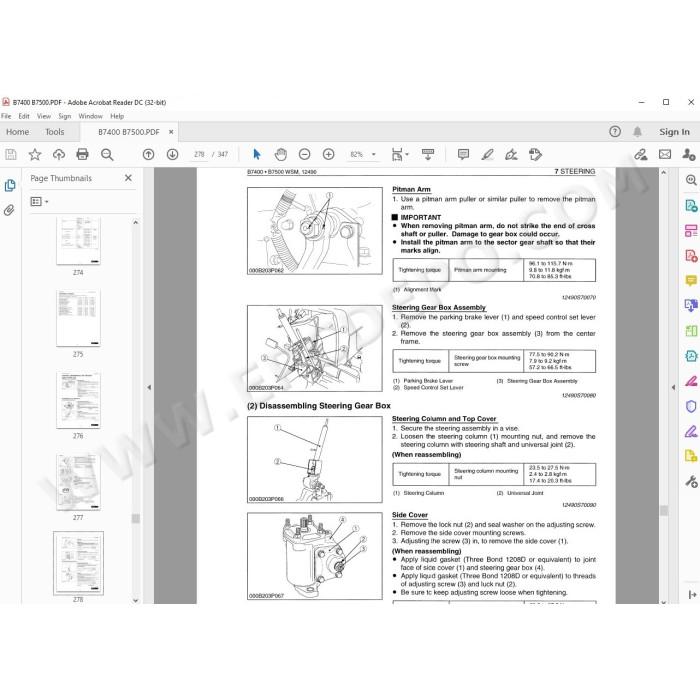Click the rotate/stamp tool icon
Viewport: 700px width, 700px height.
point(535,154)
